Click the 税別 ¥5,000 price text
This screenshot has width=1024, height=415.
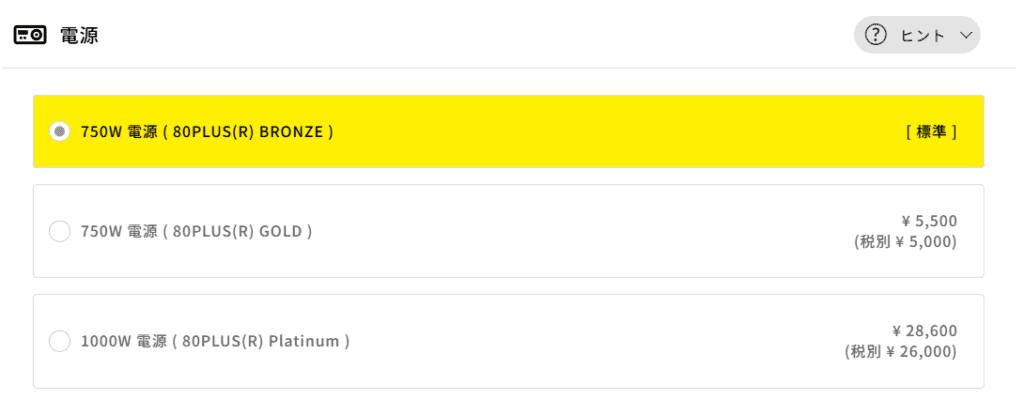tap(906, 241)
